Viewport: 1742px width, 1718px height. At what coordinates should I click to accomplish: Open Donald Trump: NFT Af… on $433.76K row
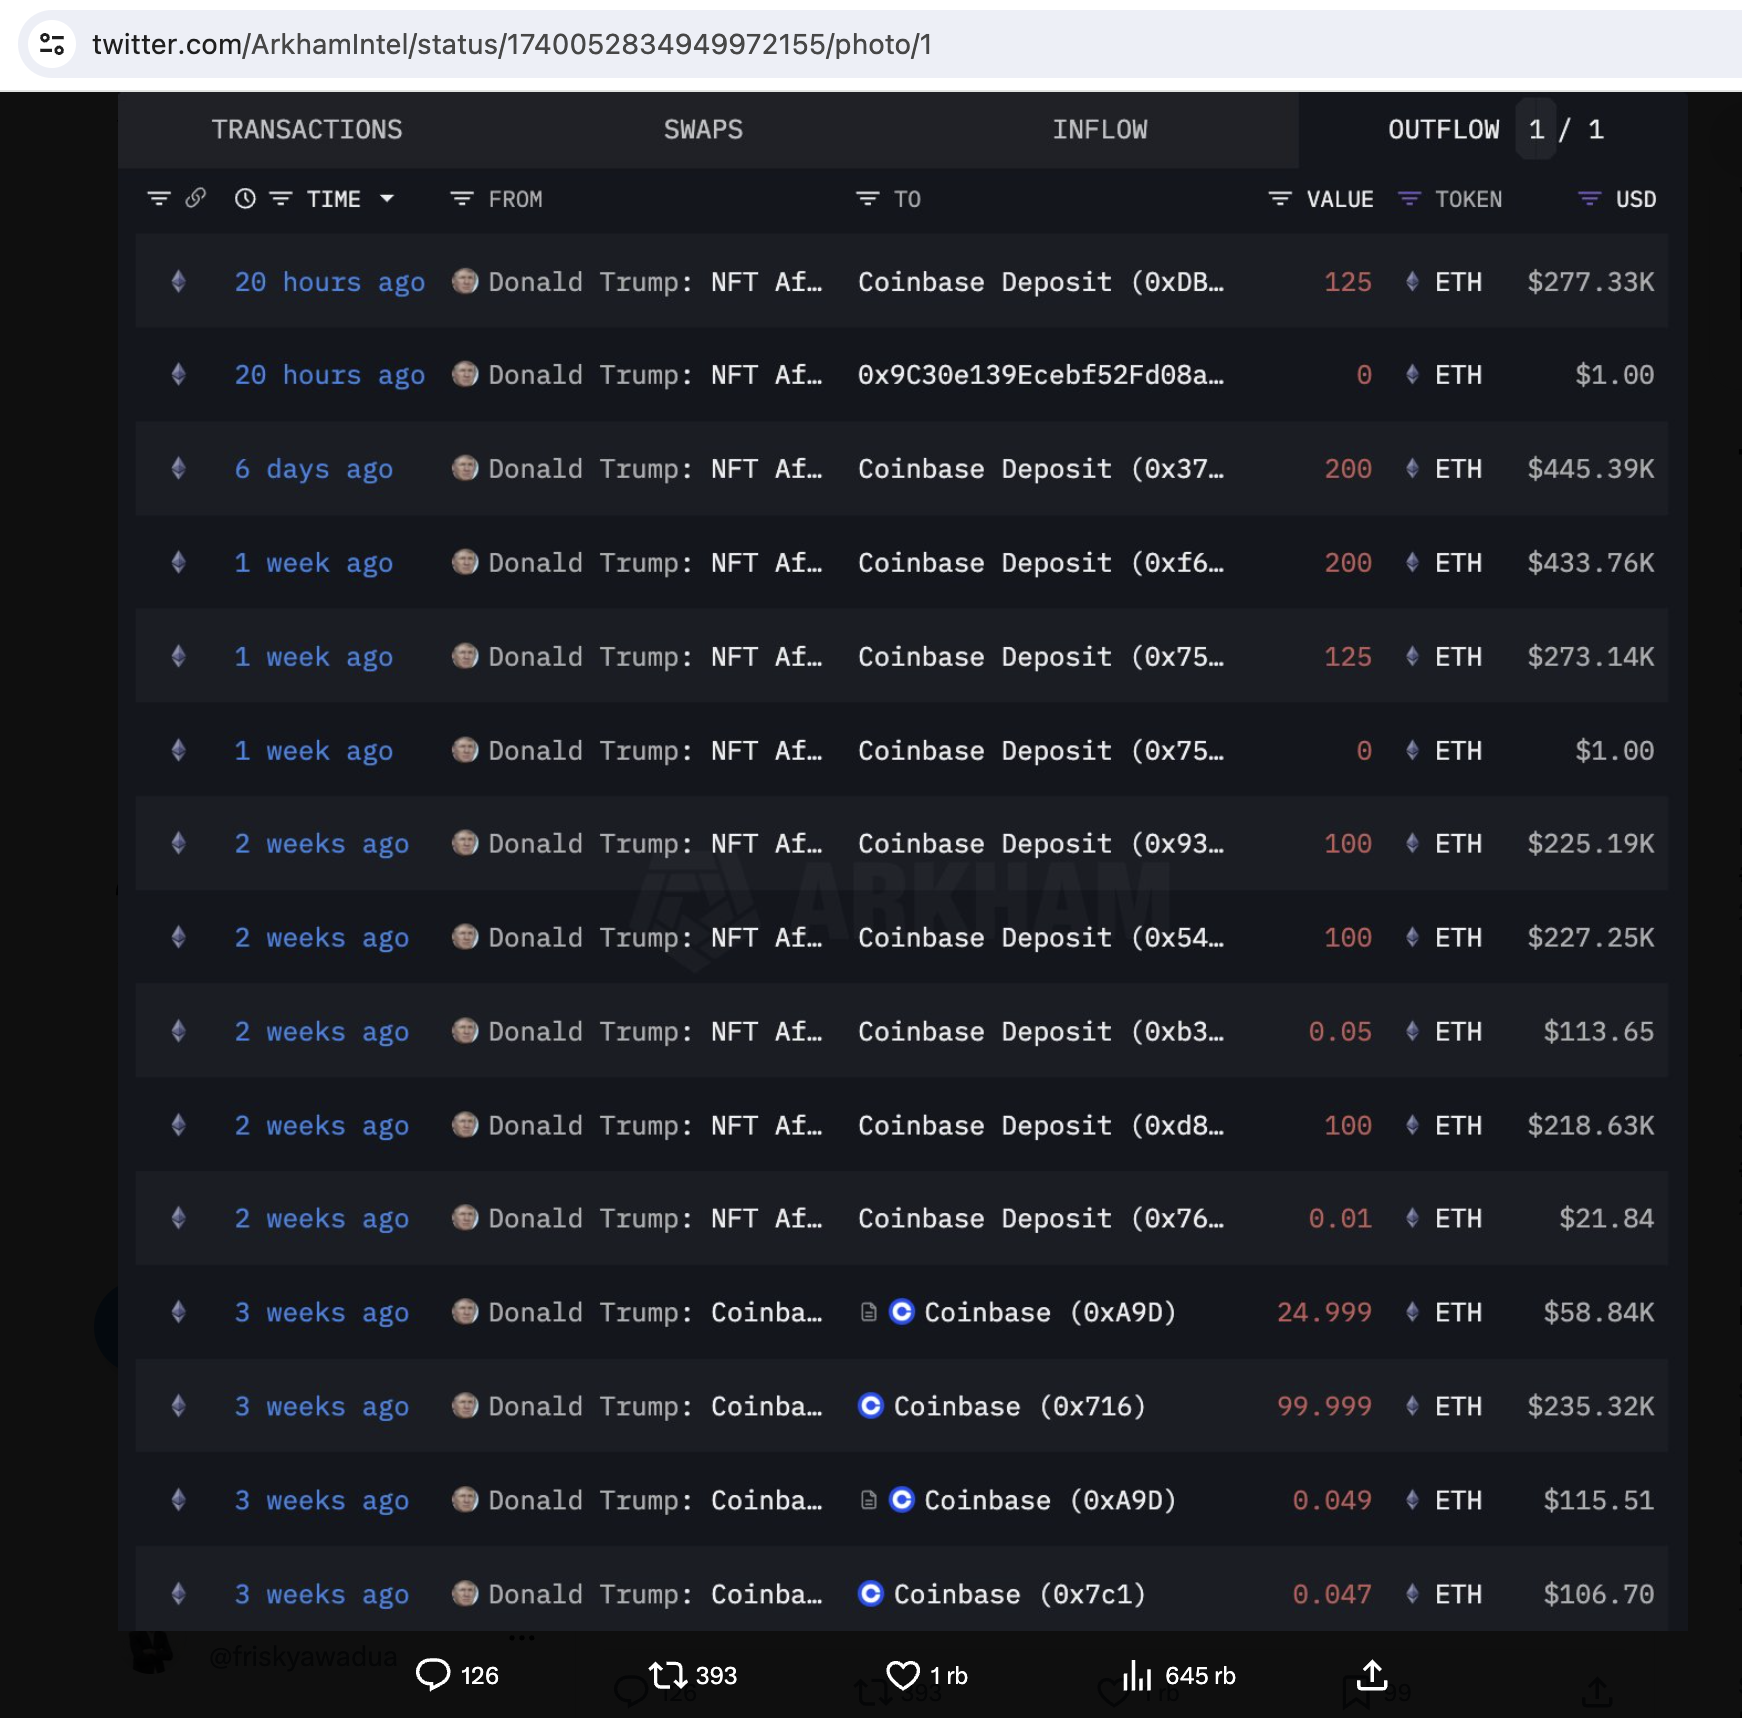click(x=656, y=563)
